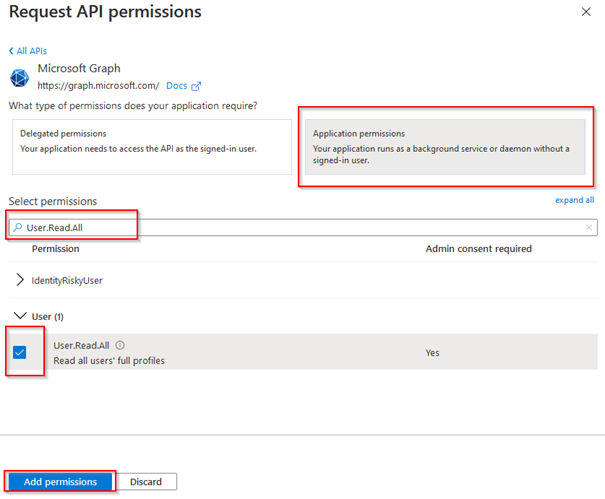
Task: Click the expand all link
Action: point(574,200)
